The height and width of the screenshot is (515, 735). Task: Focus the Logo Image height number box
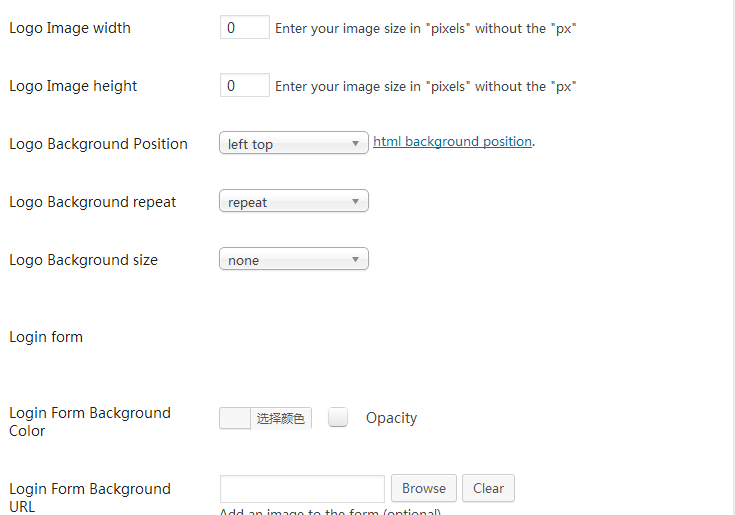[244, 86]
